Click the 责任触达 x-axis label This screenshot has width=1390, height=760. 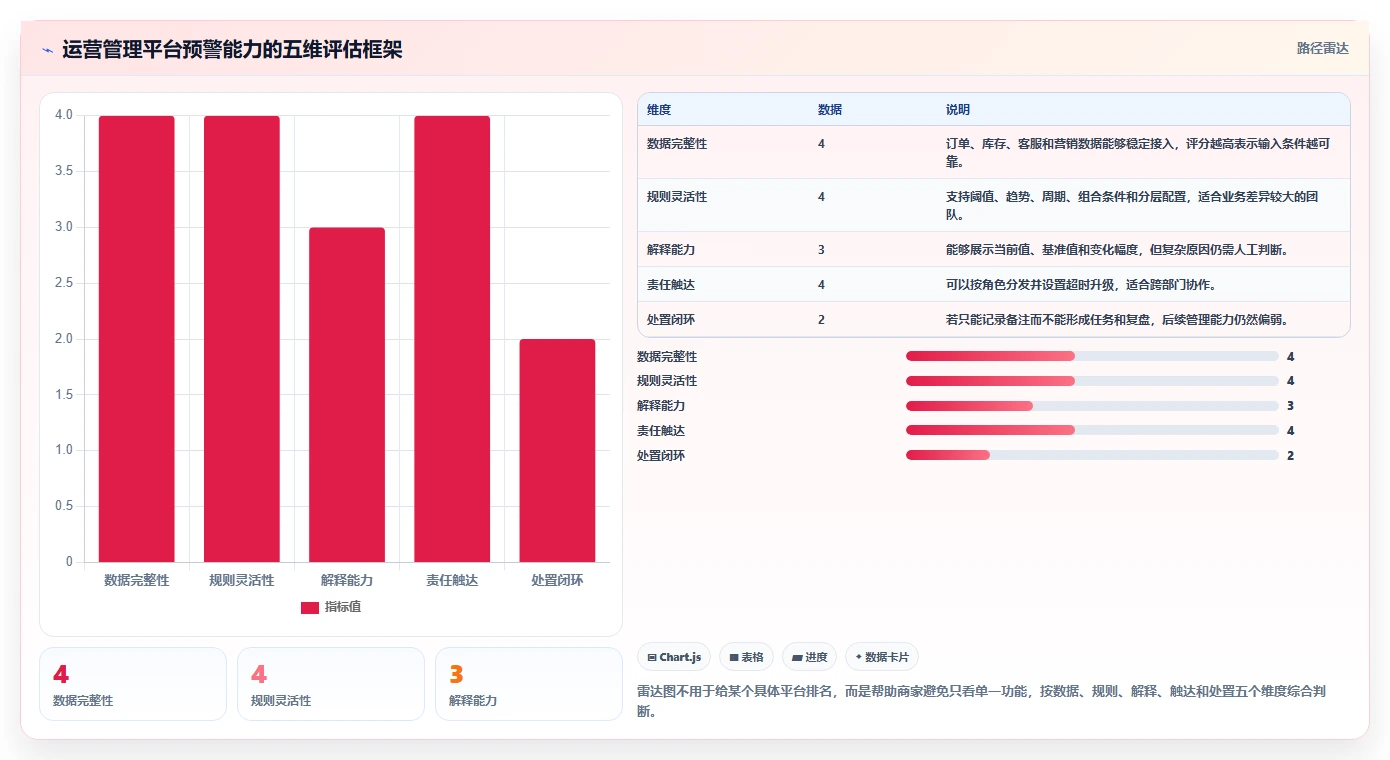pyautogui.click(x=452, y=580)
